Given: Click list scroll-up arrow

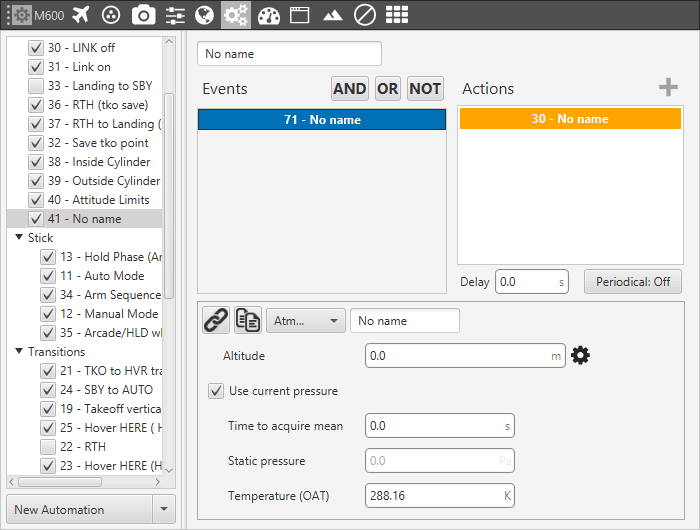Looking at the screenshot, I should click(169, 42).
